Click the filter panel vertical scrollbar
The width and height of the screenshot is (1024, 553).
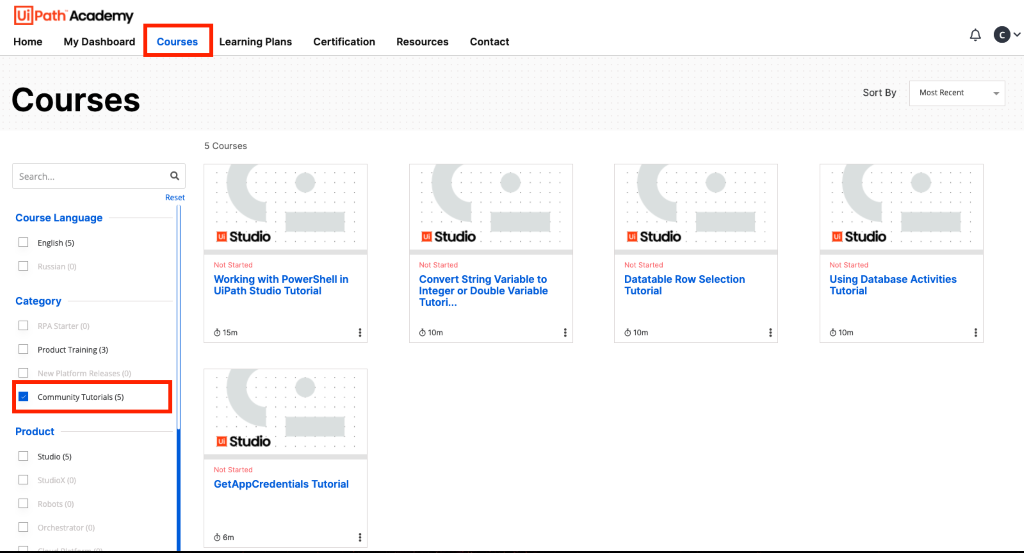[x=178, y=379]
